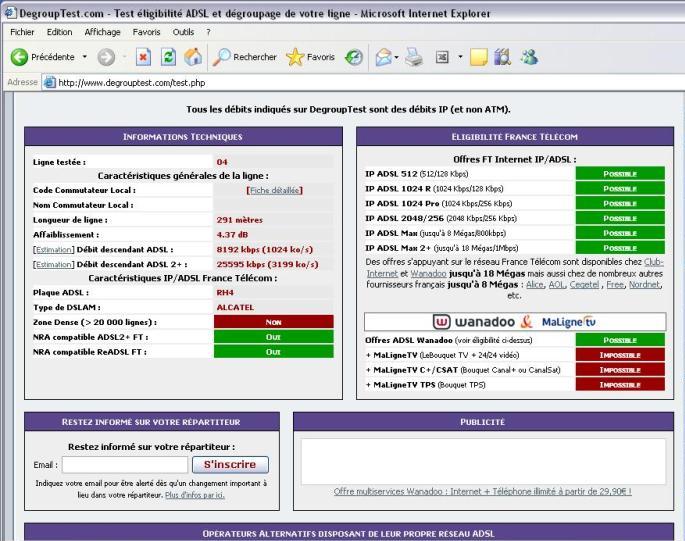
Task: Click the 291 mètres line length value
Action: coord(239,220)
